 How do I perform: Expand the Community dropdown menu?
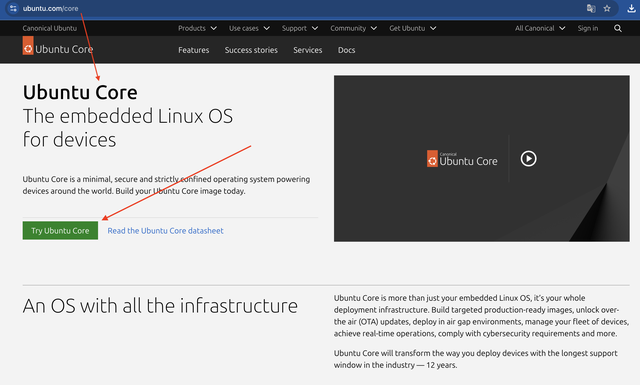(353, 28)
